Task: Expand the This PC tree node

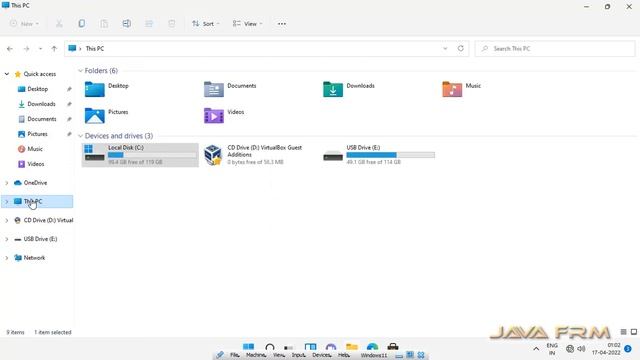Action: pyautogui.click(x=7, y=202)
